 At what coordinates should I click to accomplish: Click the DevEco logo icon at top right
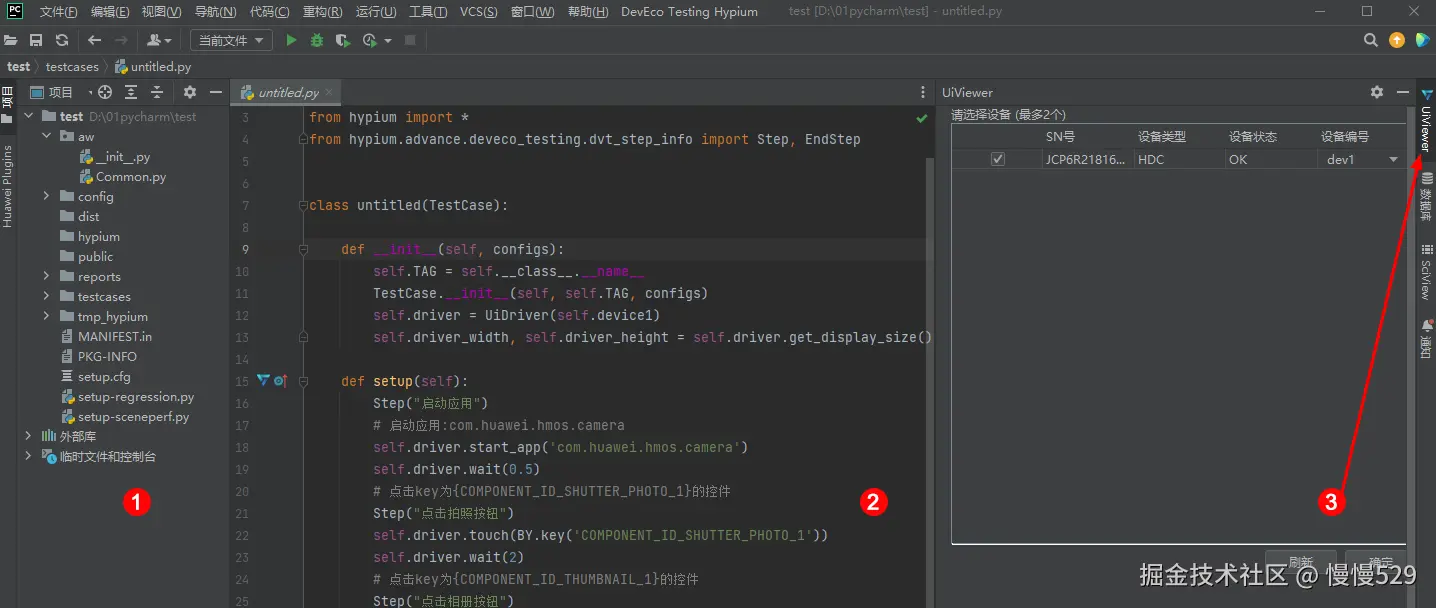click(1422, 40)
